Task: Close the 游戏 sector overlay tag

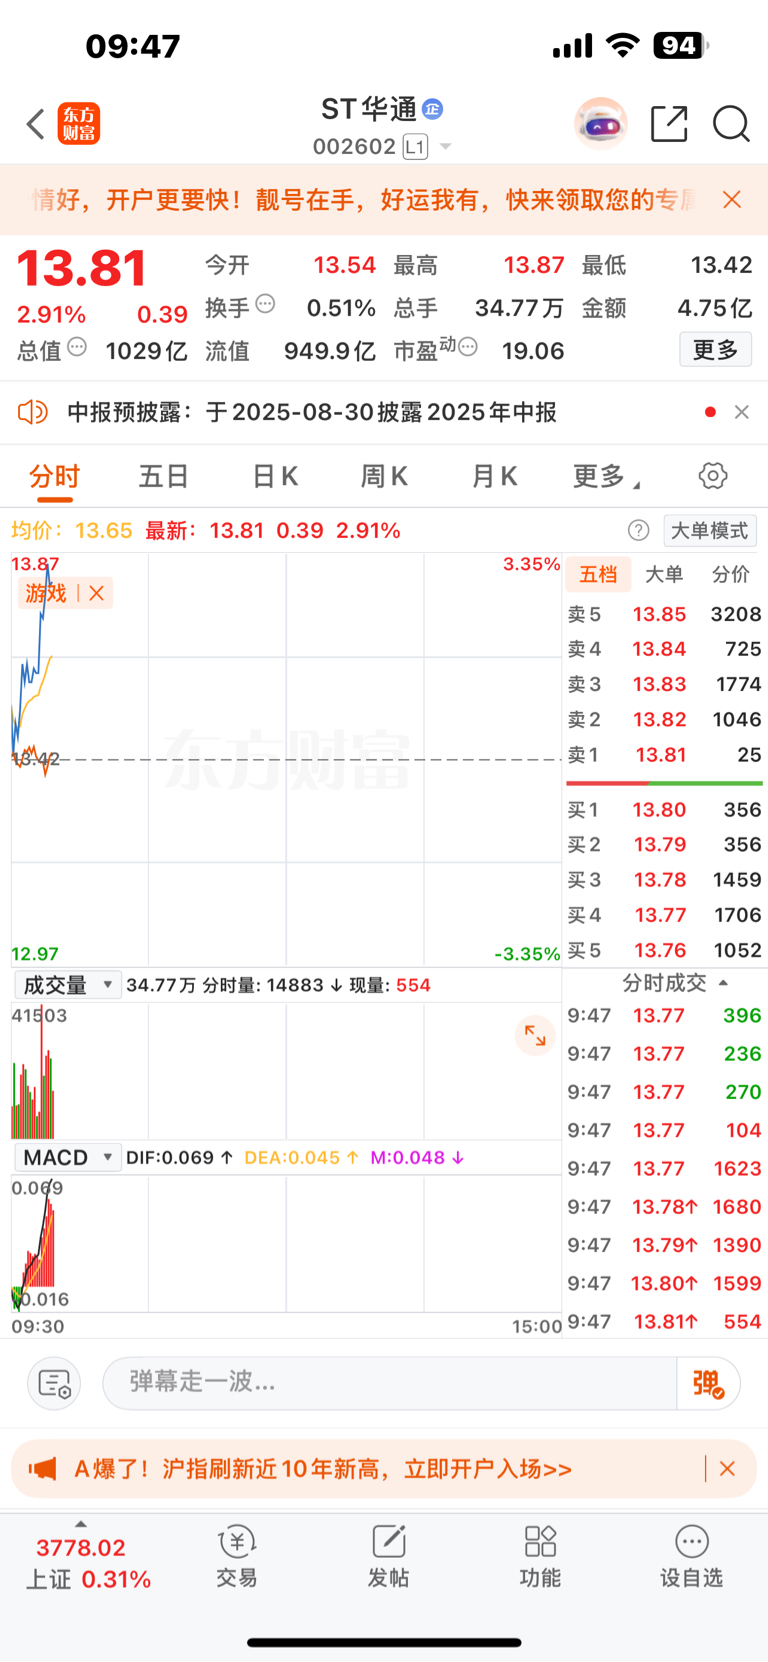Action: (97, 593)
